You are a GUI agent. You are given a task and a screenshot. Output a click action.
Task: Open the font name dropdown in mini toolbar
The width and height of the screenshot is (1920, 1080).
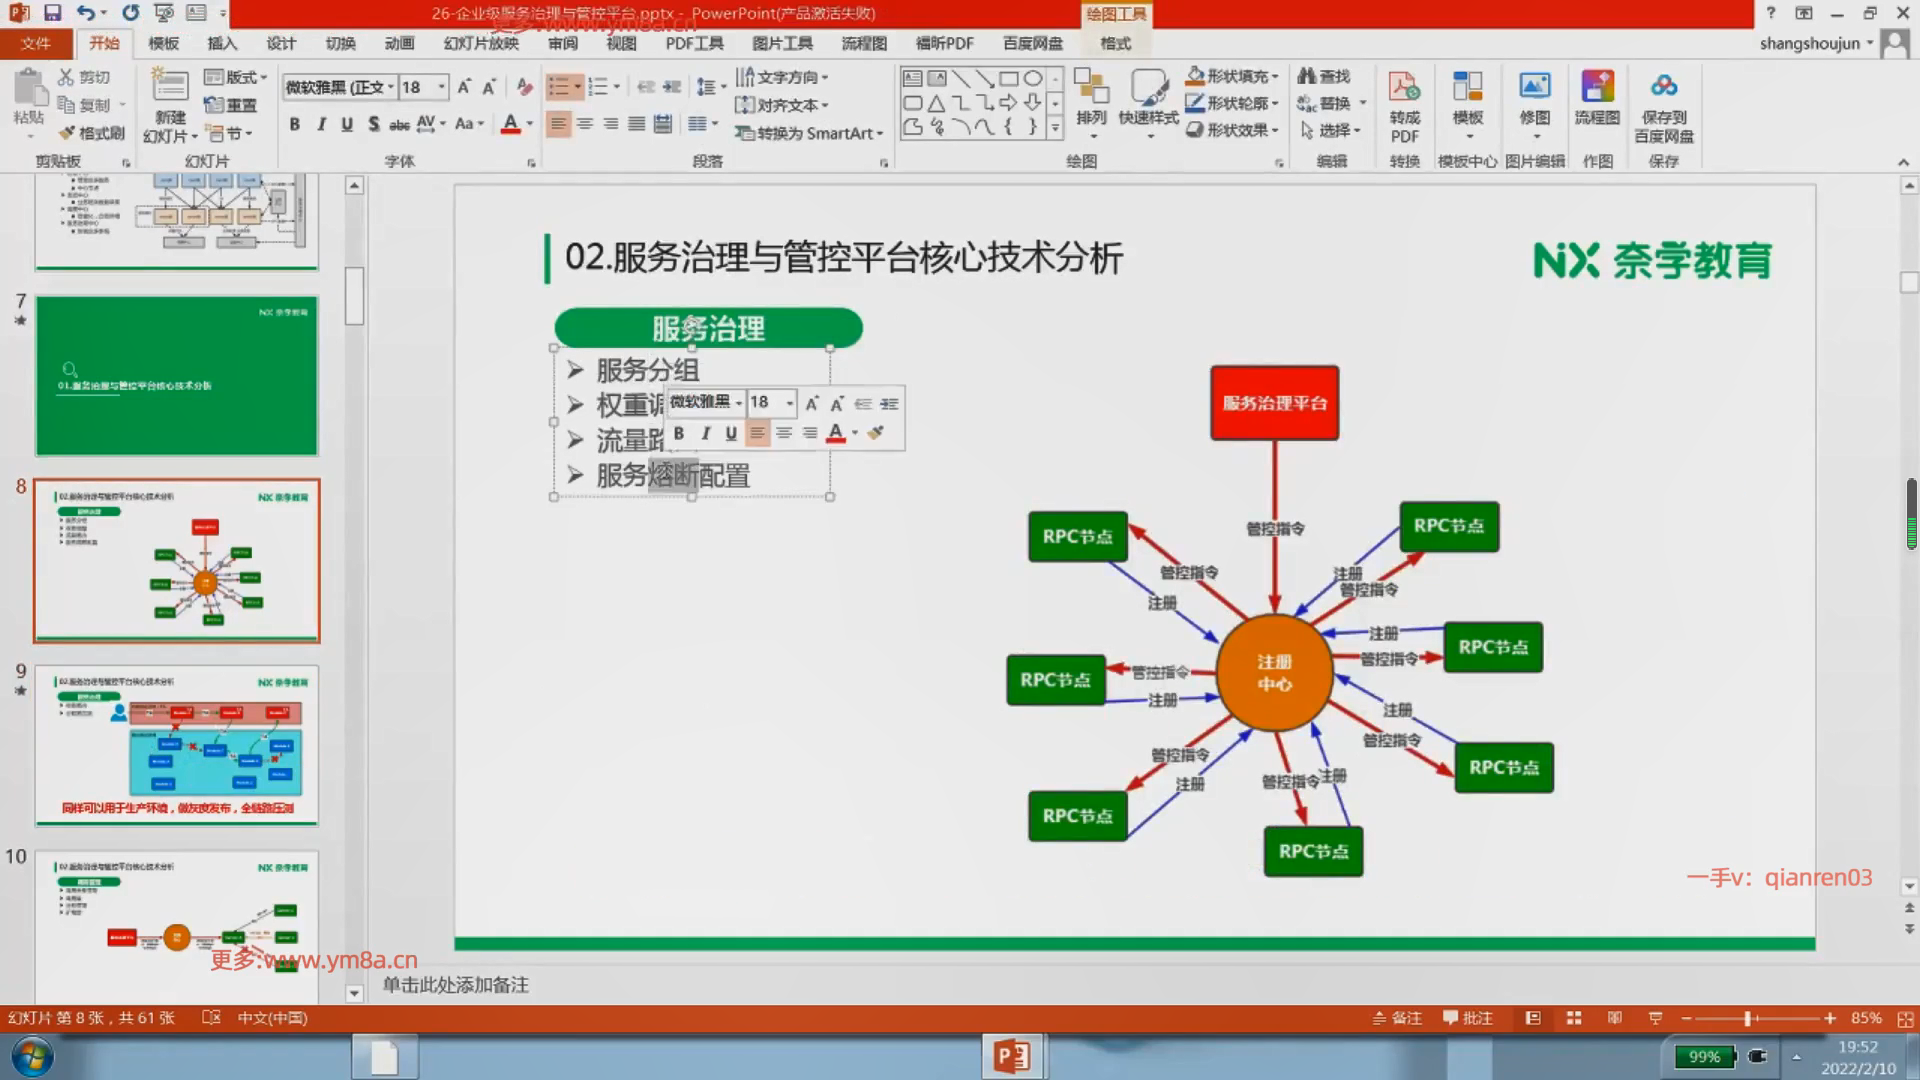pyautogui.click(x=739, y=403)
